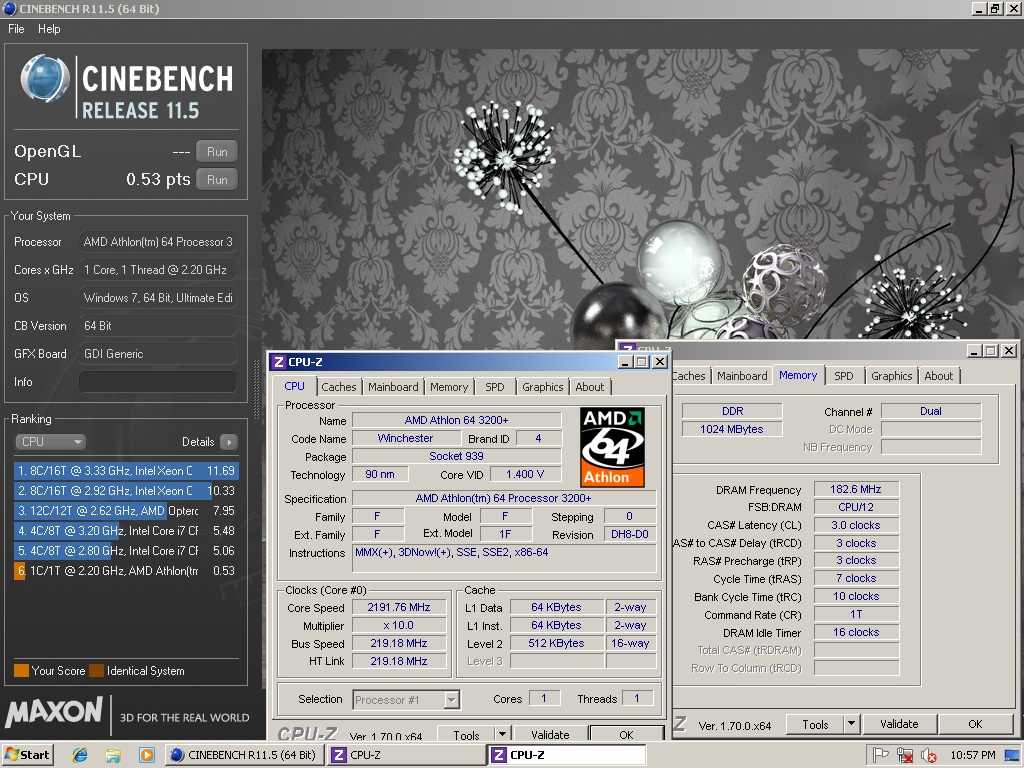The height and width of the screenshot is (768, 1024).
Task: Switch to first CPU-Z taskbar button
Action: pos(406,755)
